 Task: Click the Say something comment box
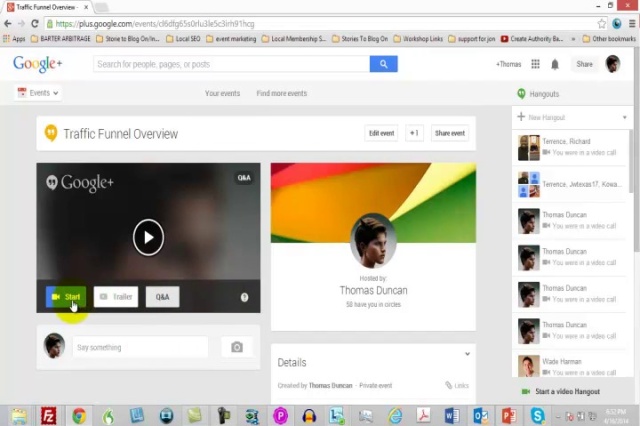click(140, 347)
